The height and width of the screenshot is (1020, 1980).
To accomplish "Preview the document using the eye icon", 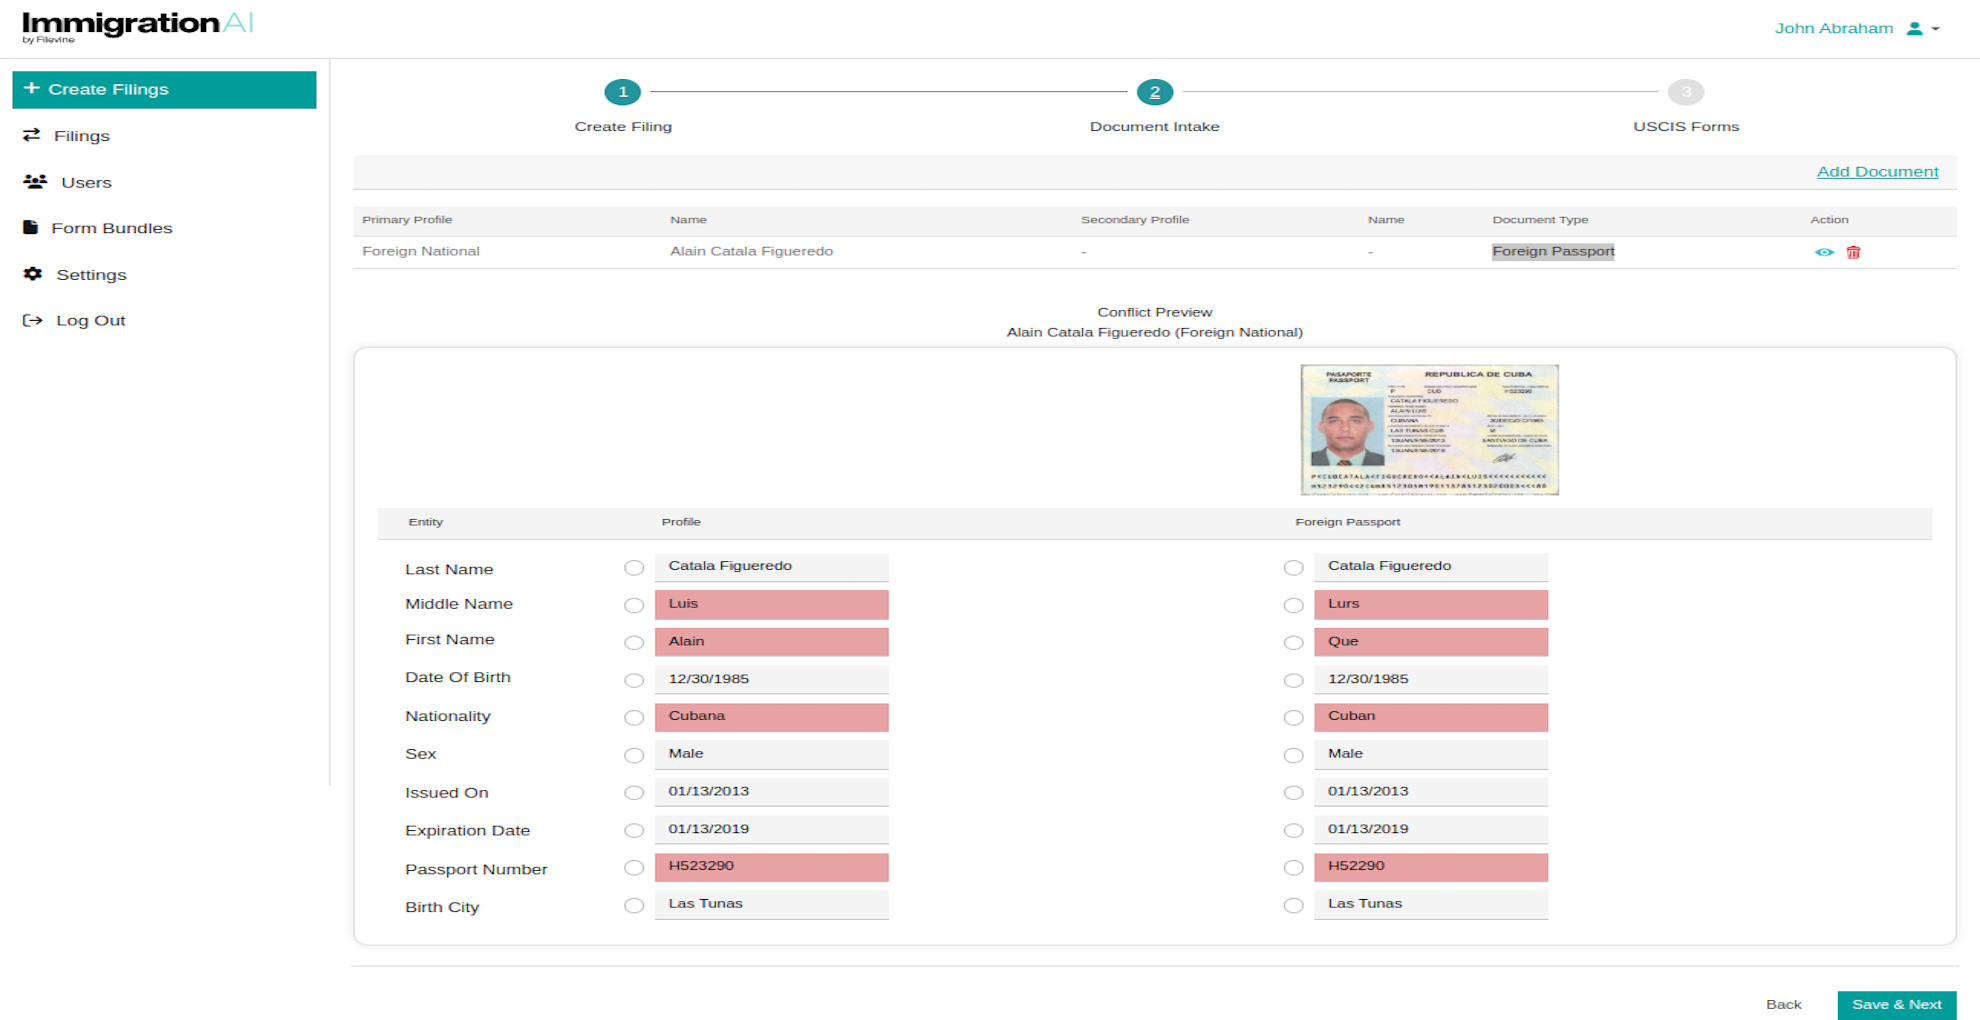I will tap(1826, 252).
